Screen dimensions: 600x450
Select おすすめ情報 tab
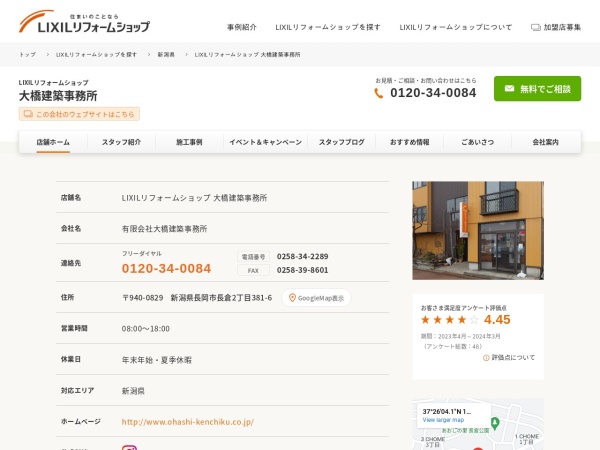(409, 142)
